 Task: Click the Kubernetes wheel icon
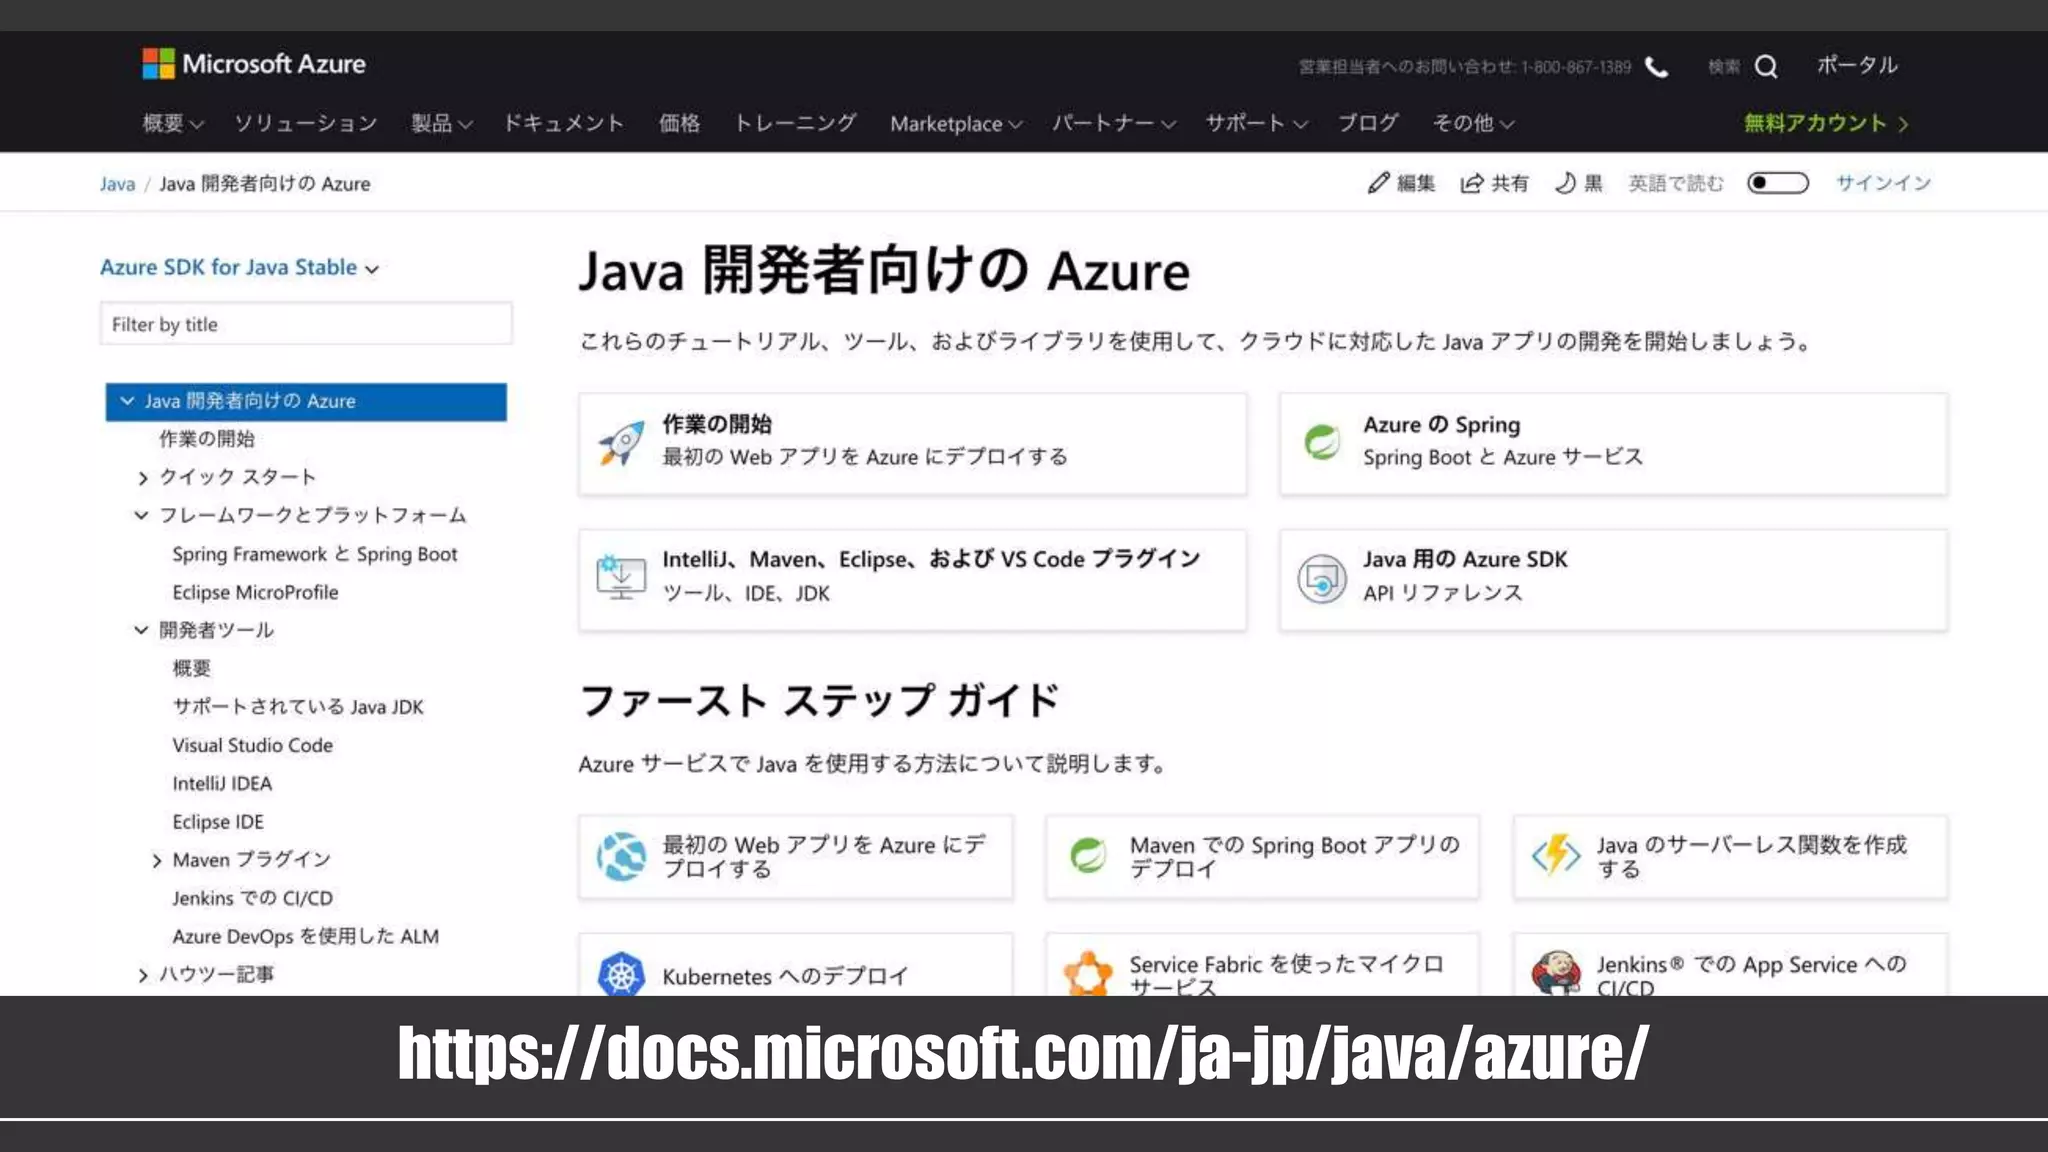[x=621, y=974]
